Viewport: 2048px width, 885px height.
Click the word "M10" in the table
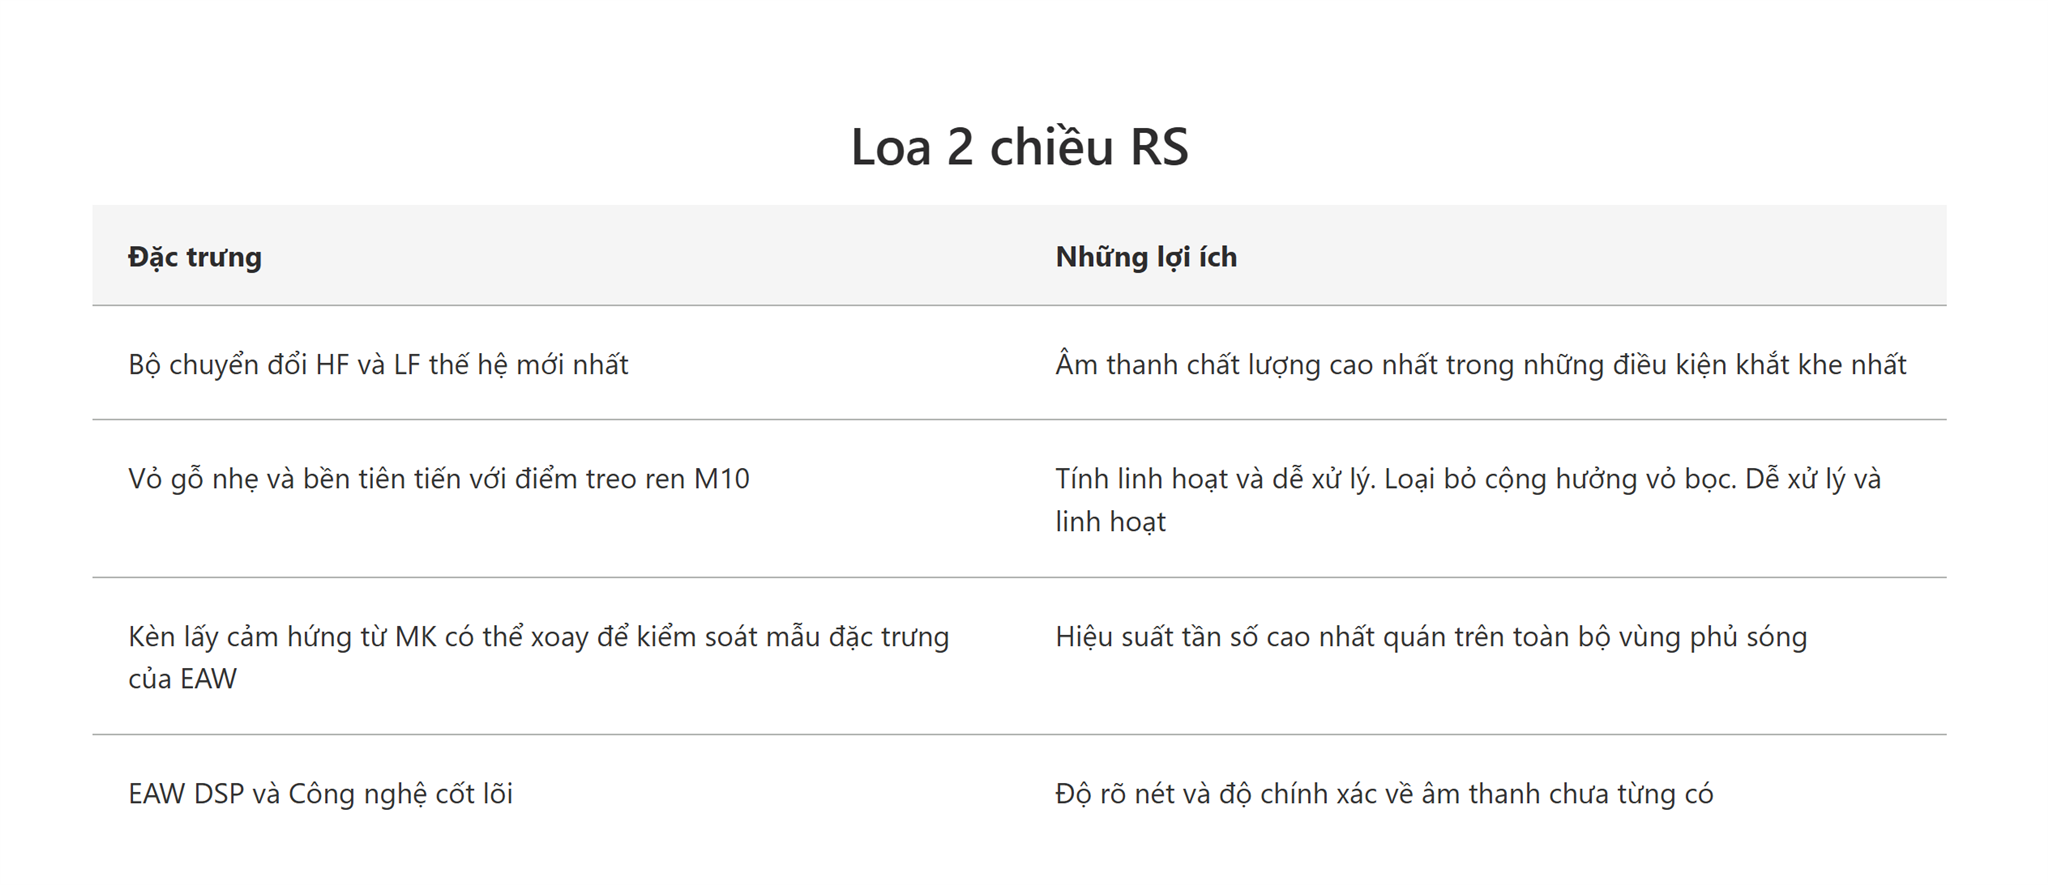coord(722,479)
